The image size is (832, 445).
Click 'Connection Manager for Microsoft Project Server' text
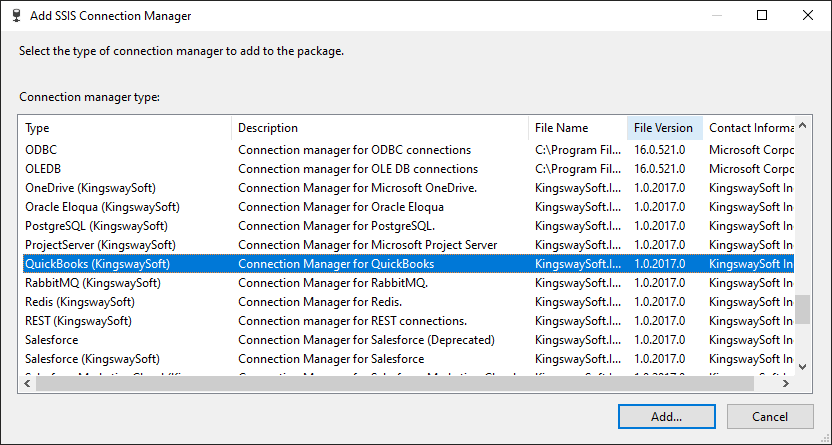[368, 245]
